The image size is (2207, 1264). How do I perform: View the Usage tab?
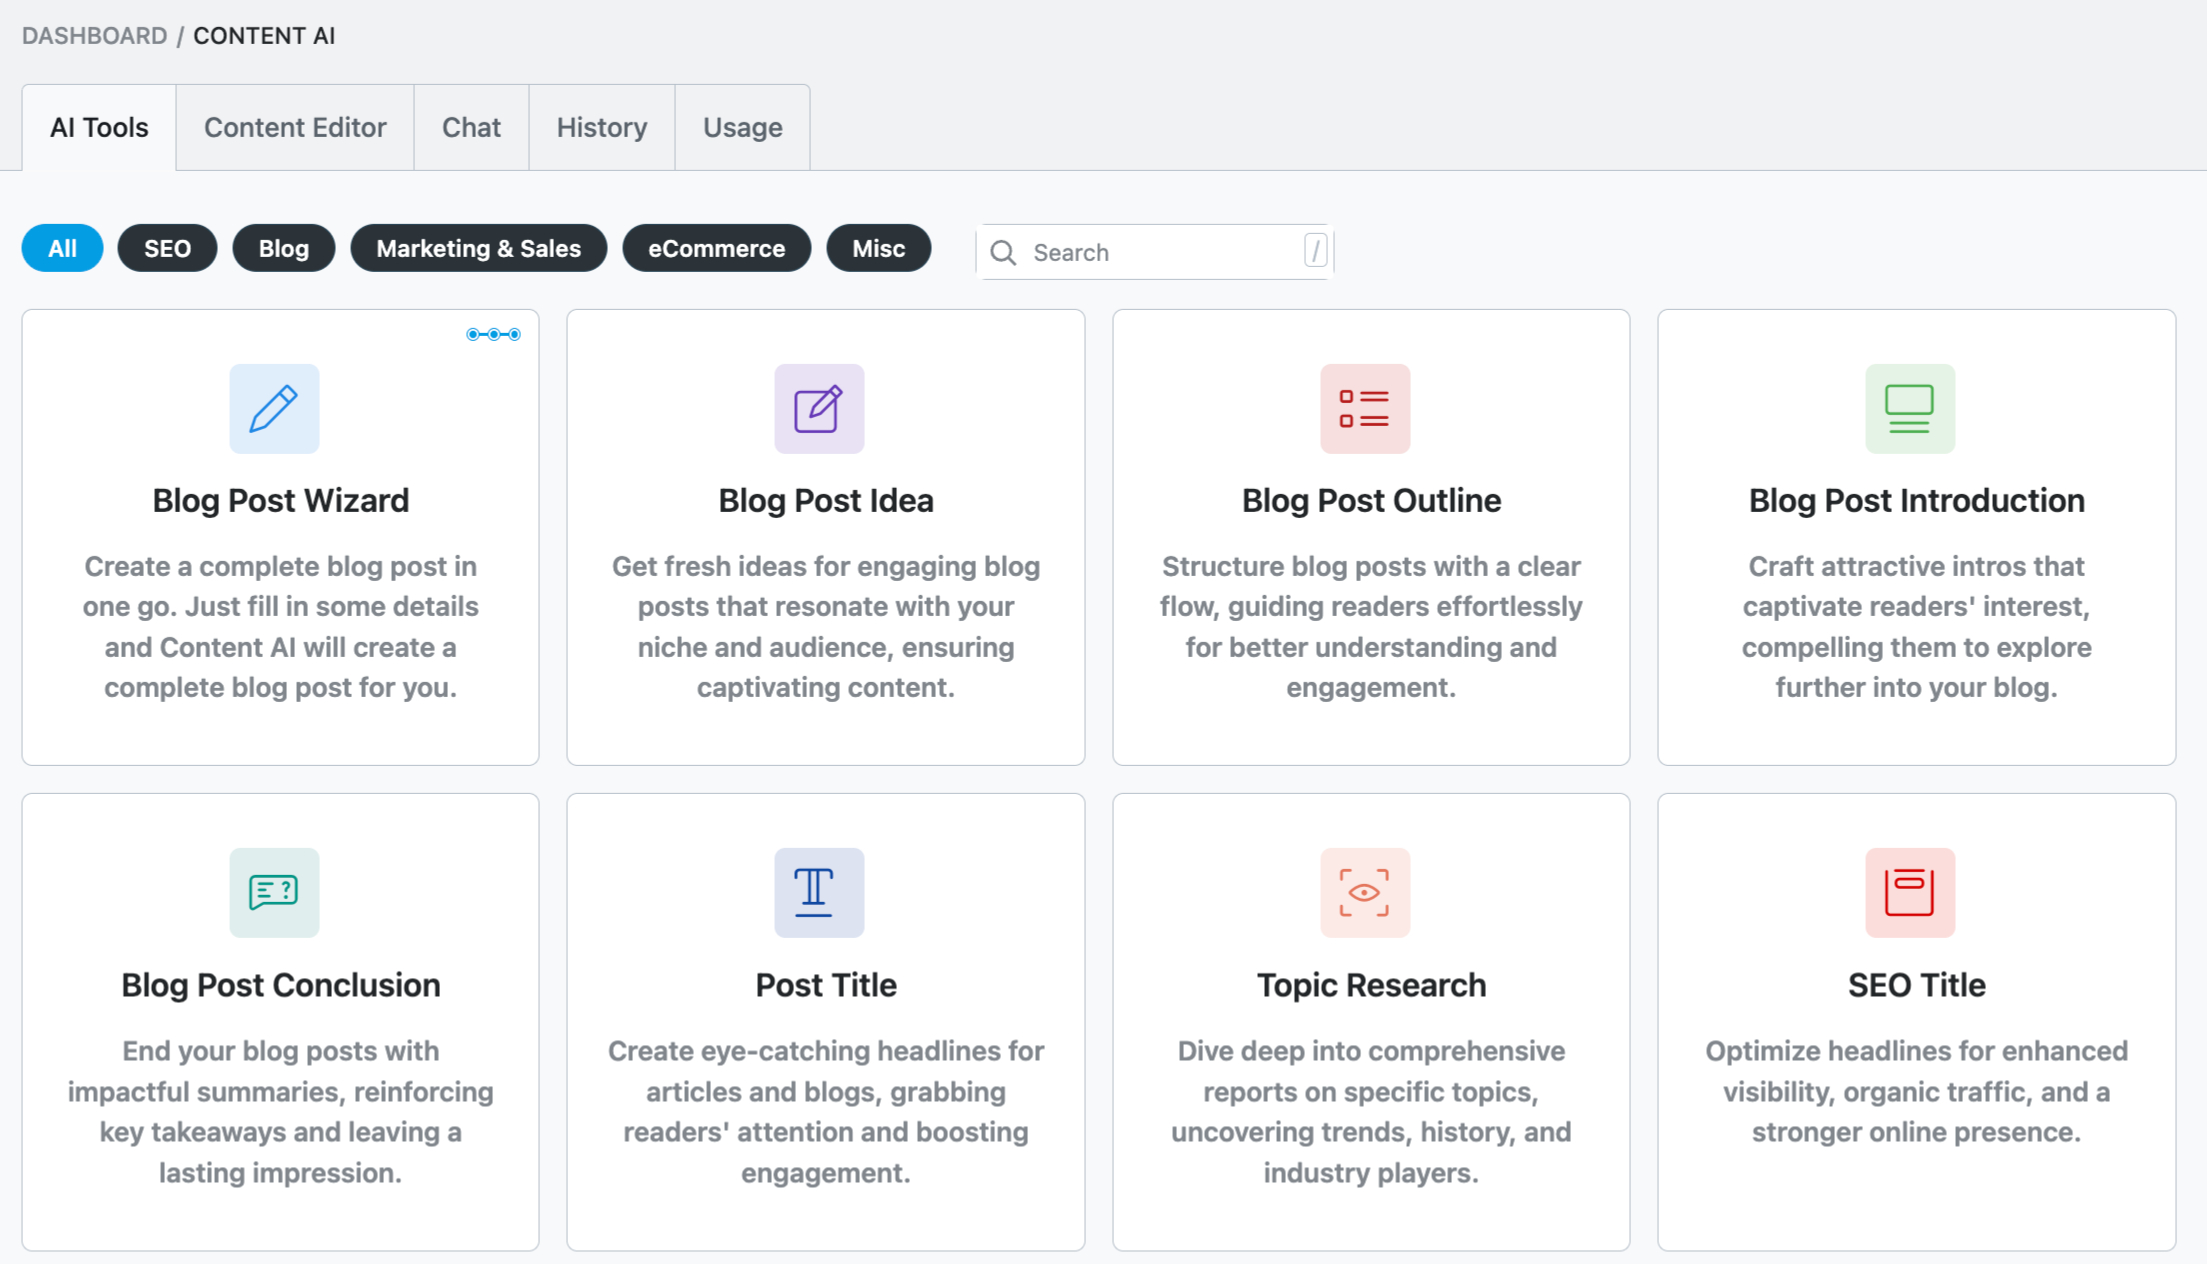point(742,127)
